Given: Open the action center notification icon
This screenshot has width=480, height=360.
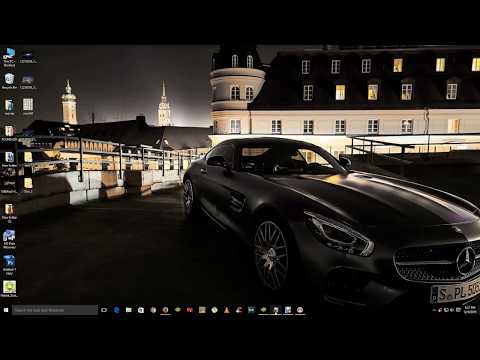Looking at the screenshot, I should coord(458,310).
